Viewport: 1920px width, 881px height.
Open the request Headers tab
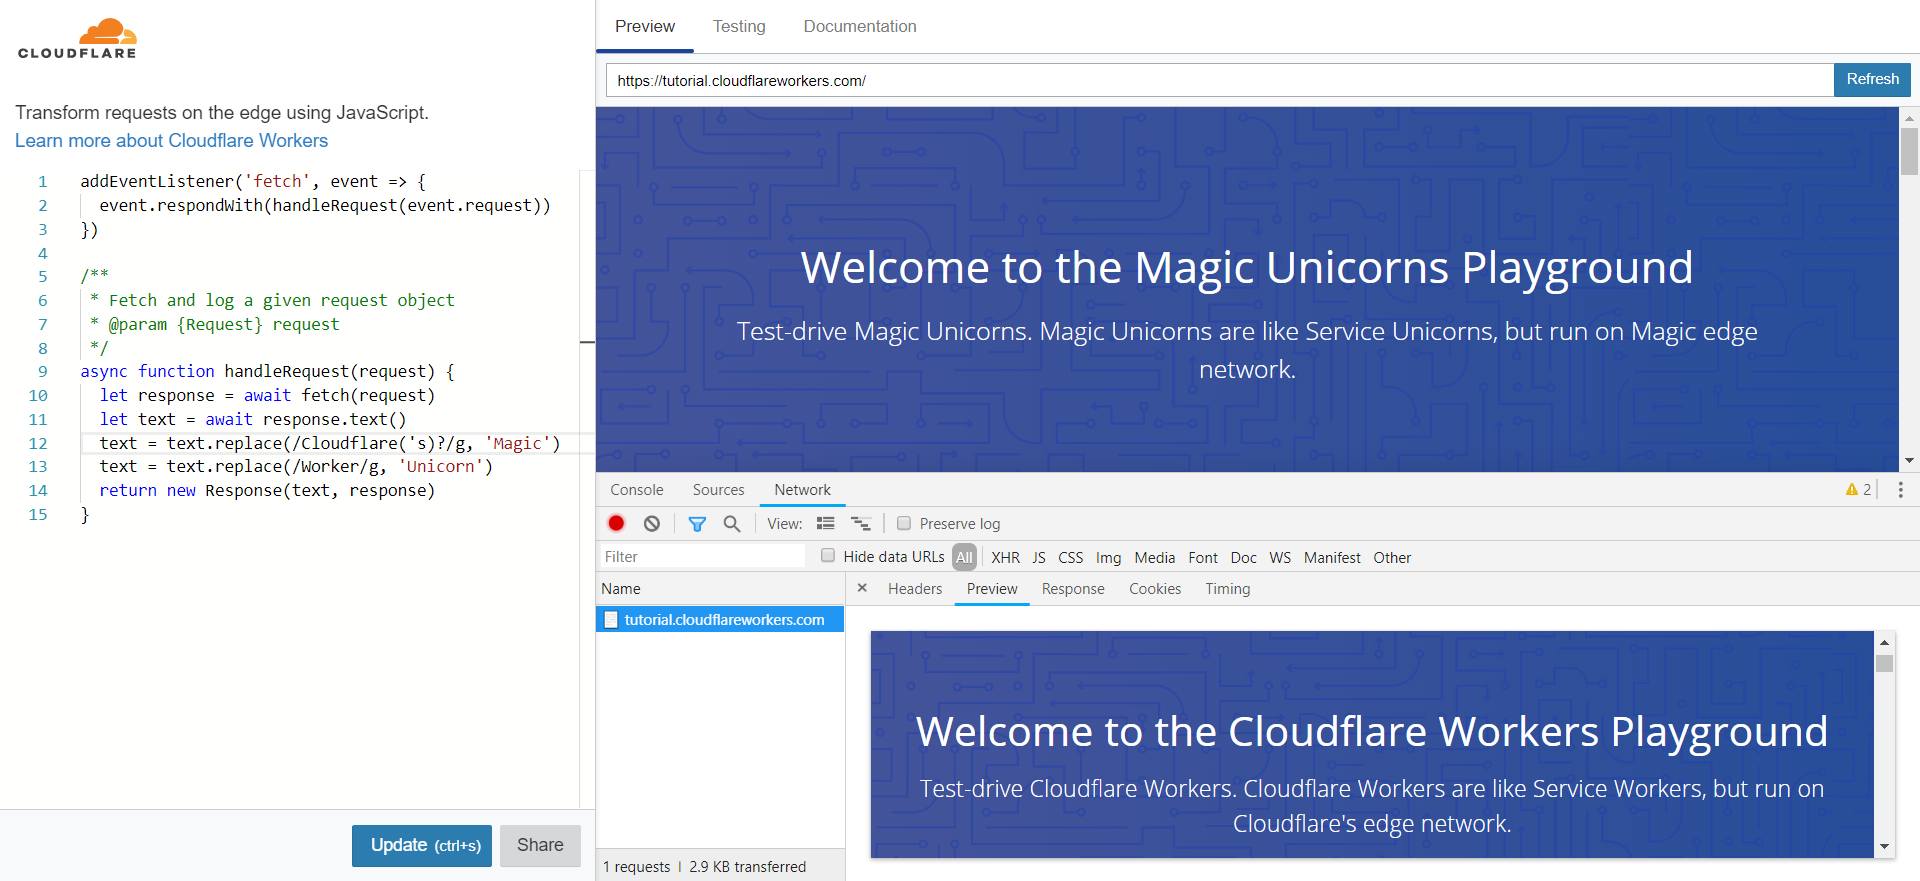tap(915, 589)
